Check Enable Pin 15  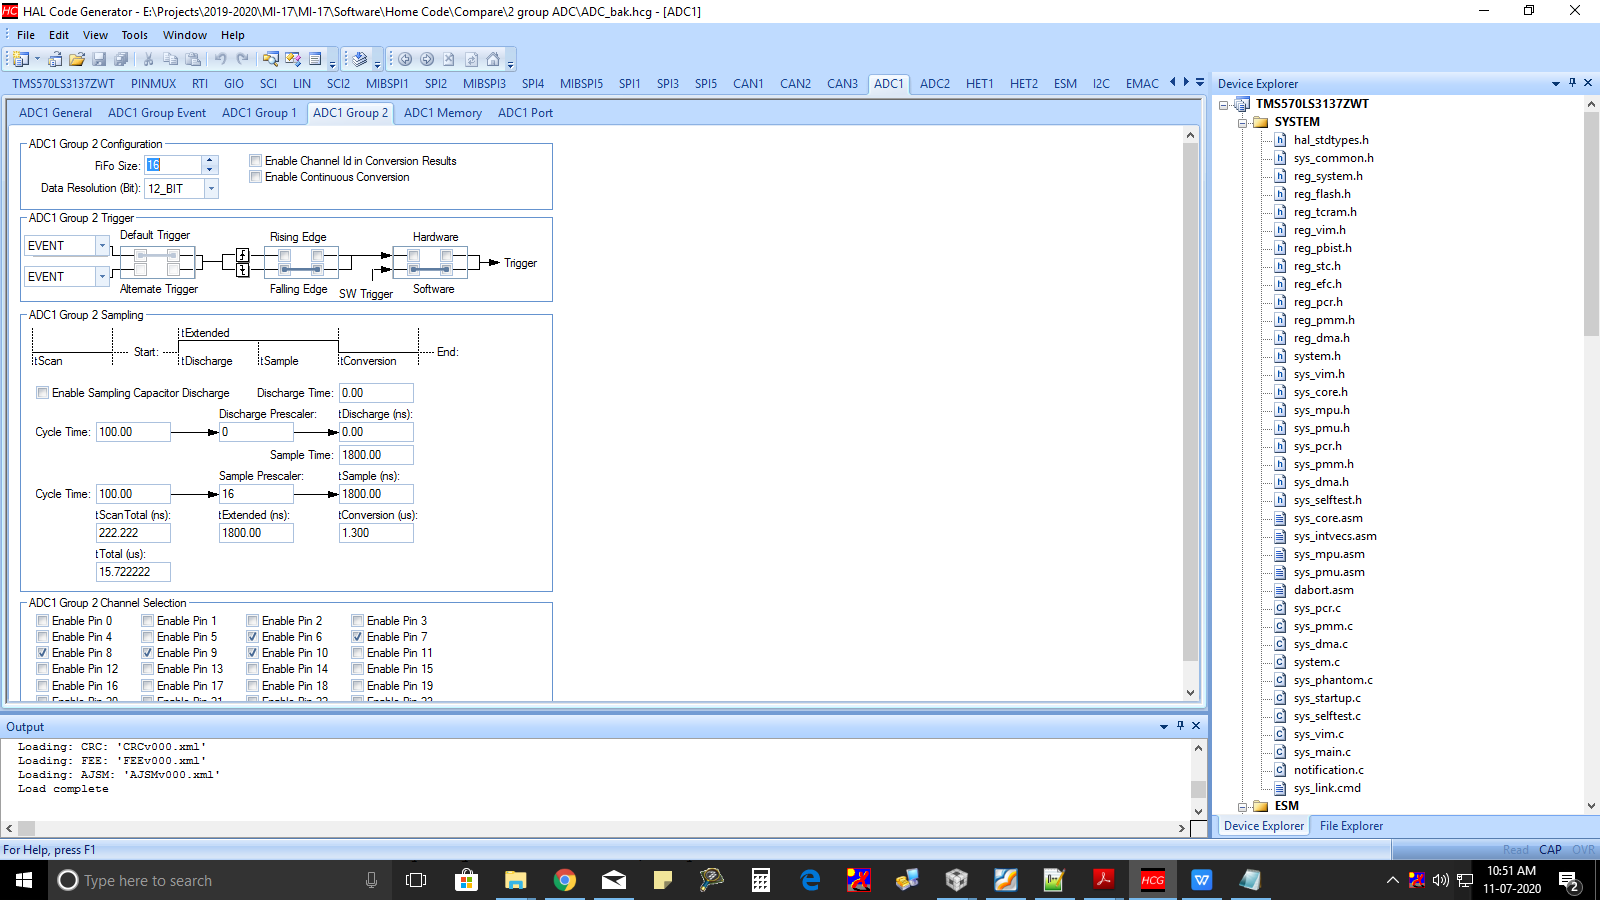pyautogui.click(x=358, y=669)
